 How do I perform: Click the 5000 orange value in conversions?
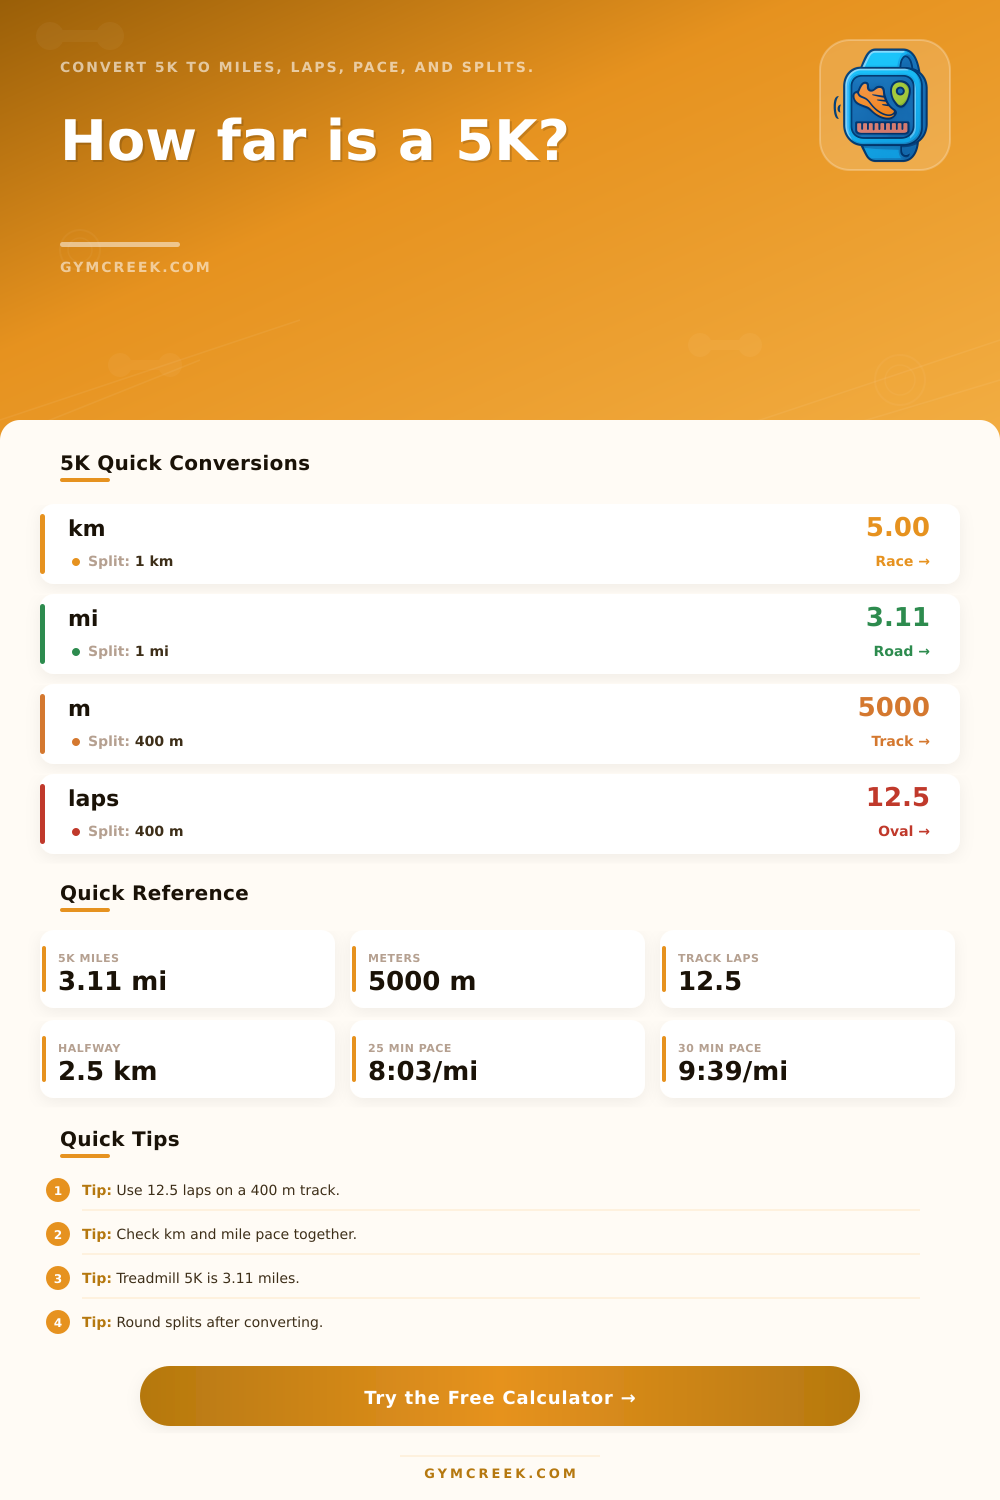893,707
